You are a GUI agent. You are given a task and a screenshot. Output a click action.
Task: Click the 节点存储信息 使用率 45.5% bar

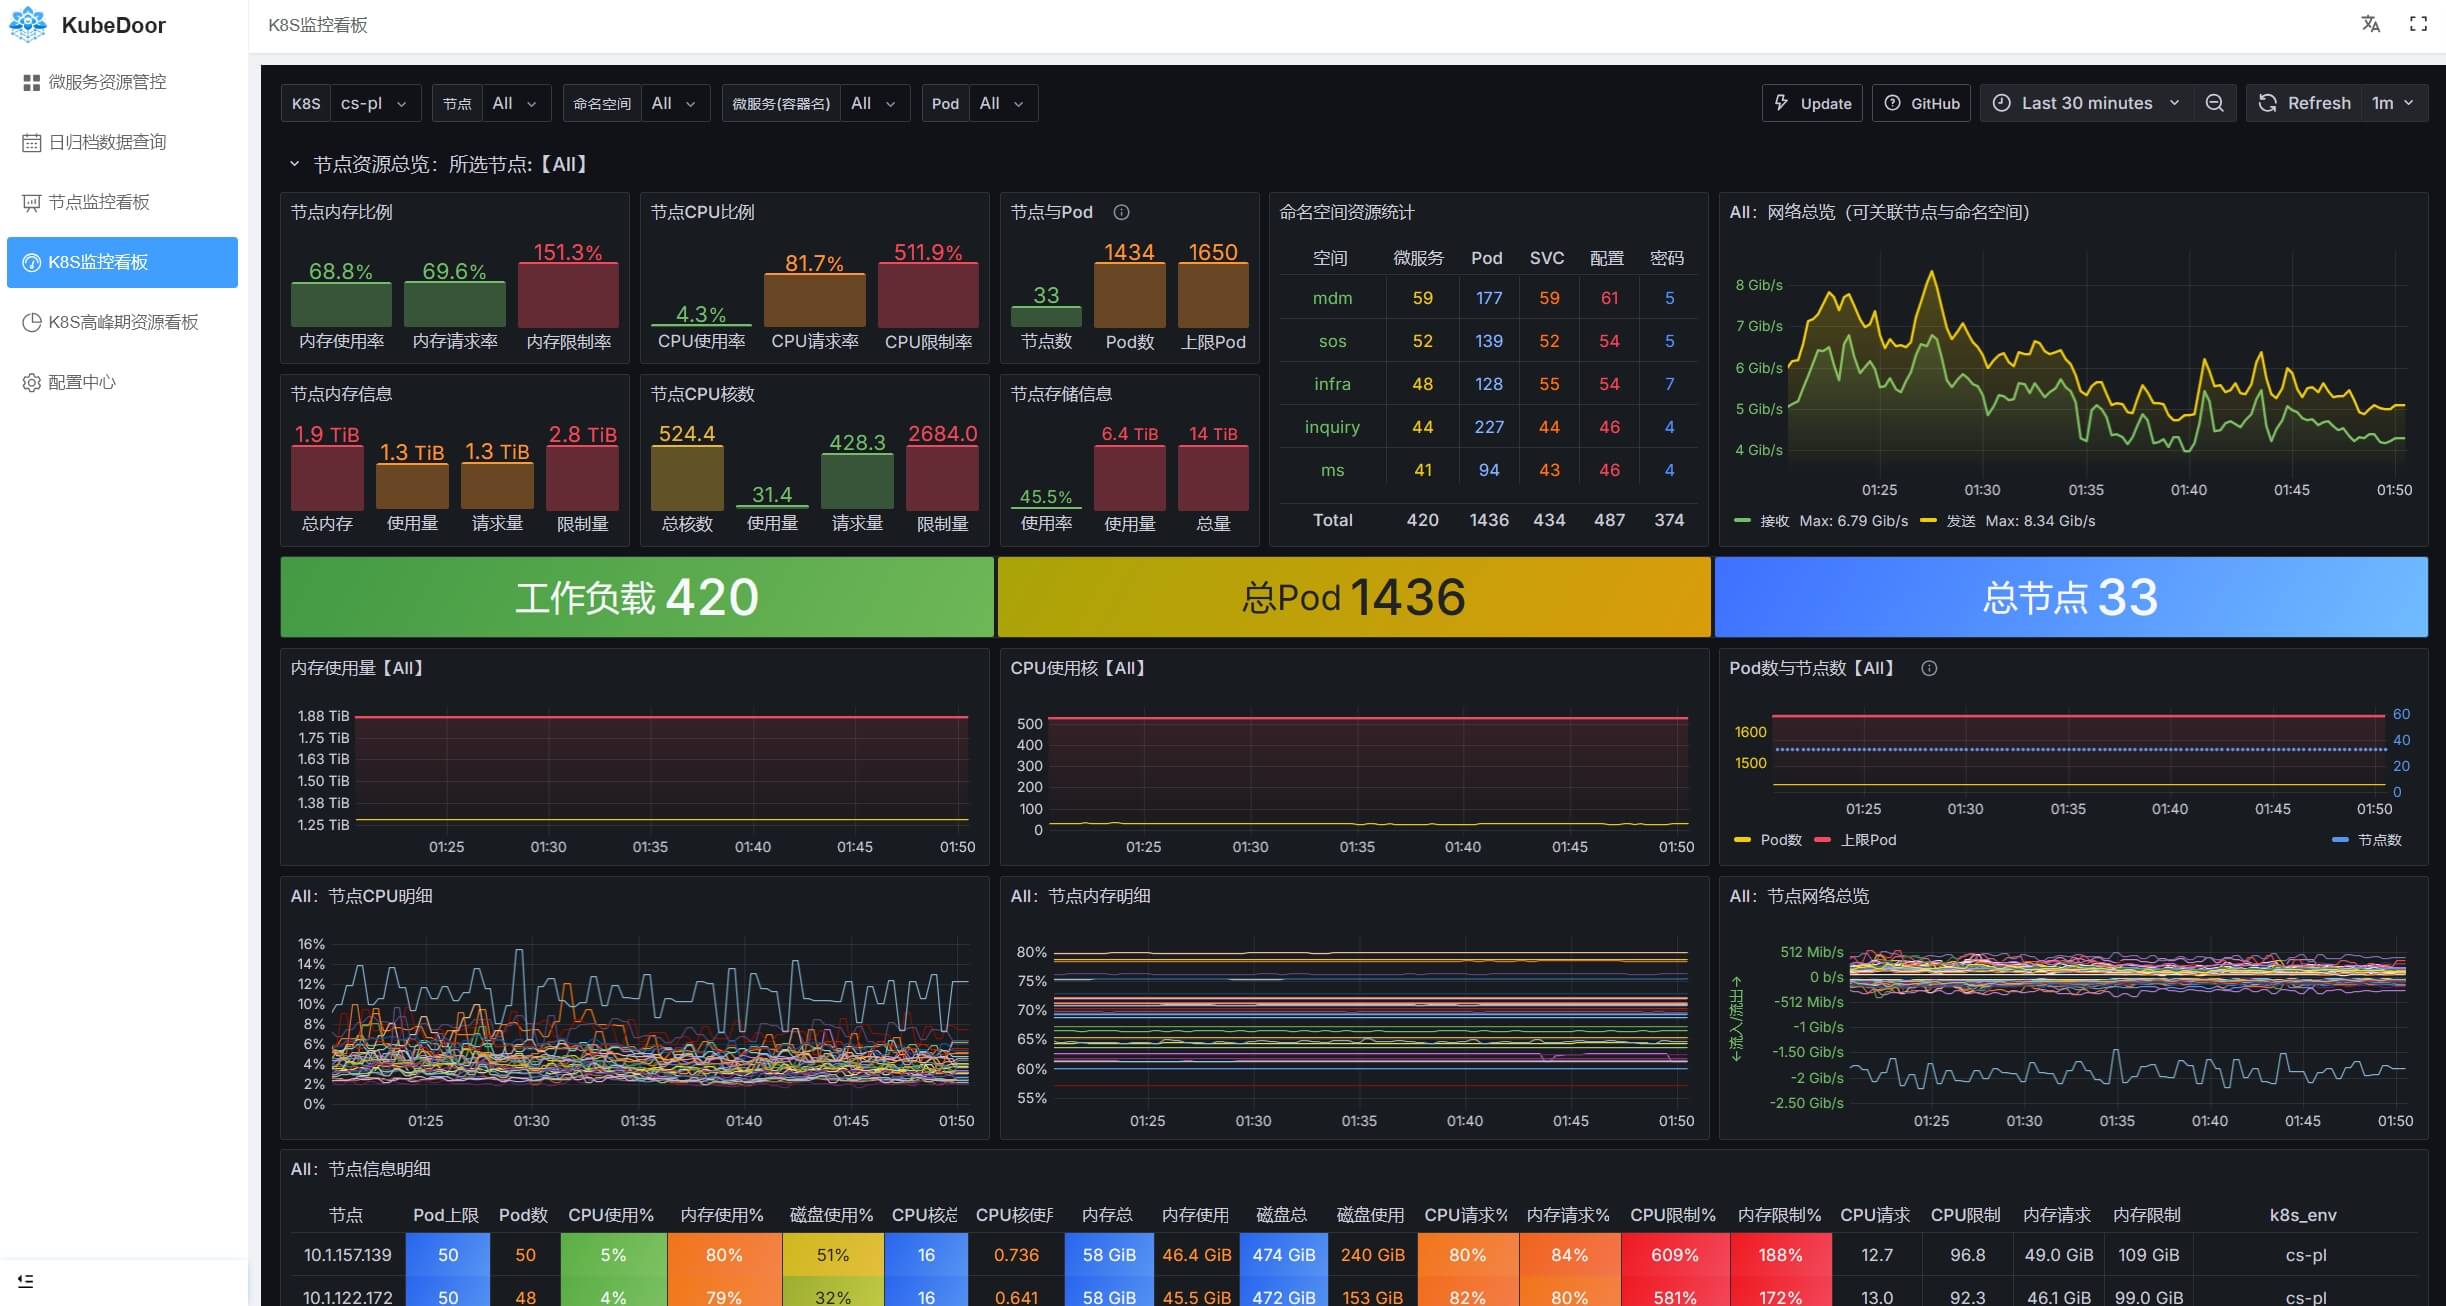(1046, 509)
